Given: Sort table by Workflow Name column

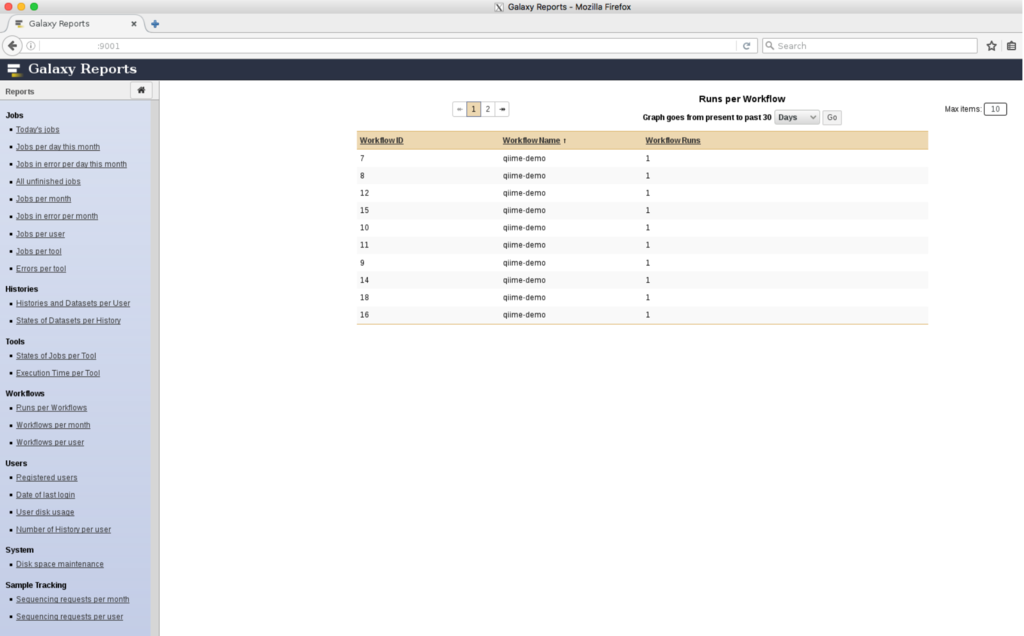Looking at the screenshot, I should [x=531, y=141].
